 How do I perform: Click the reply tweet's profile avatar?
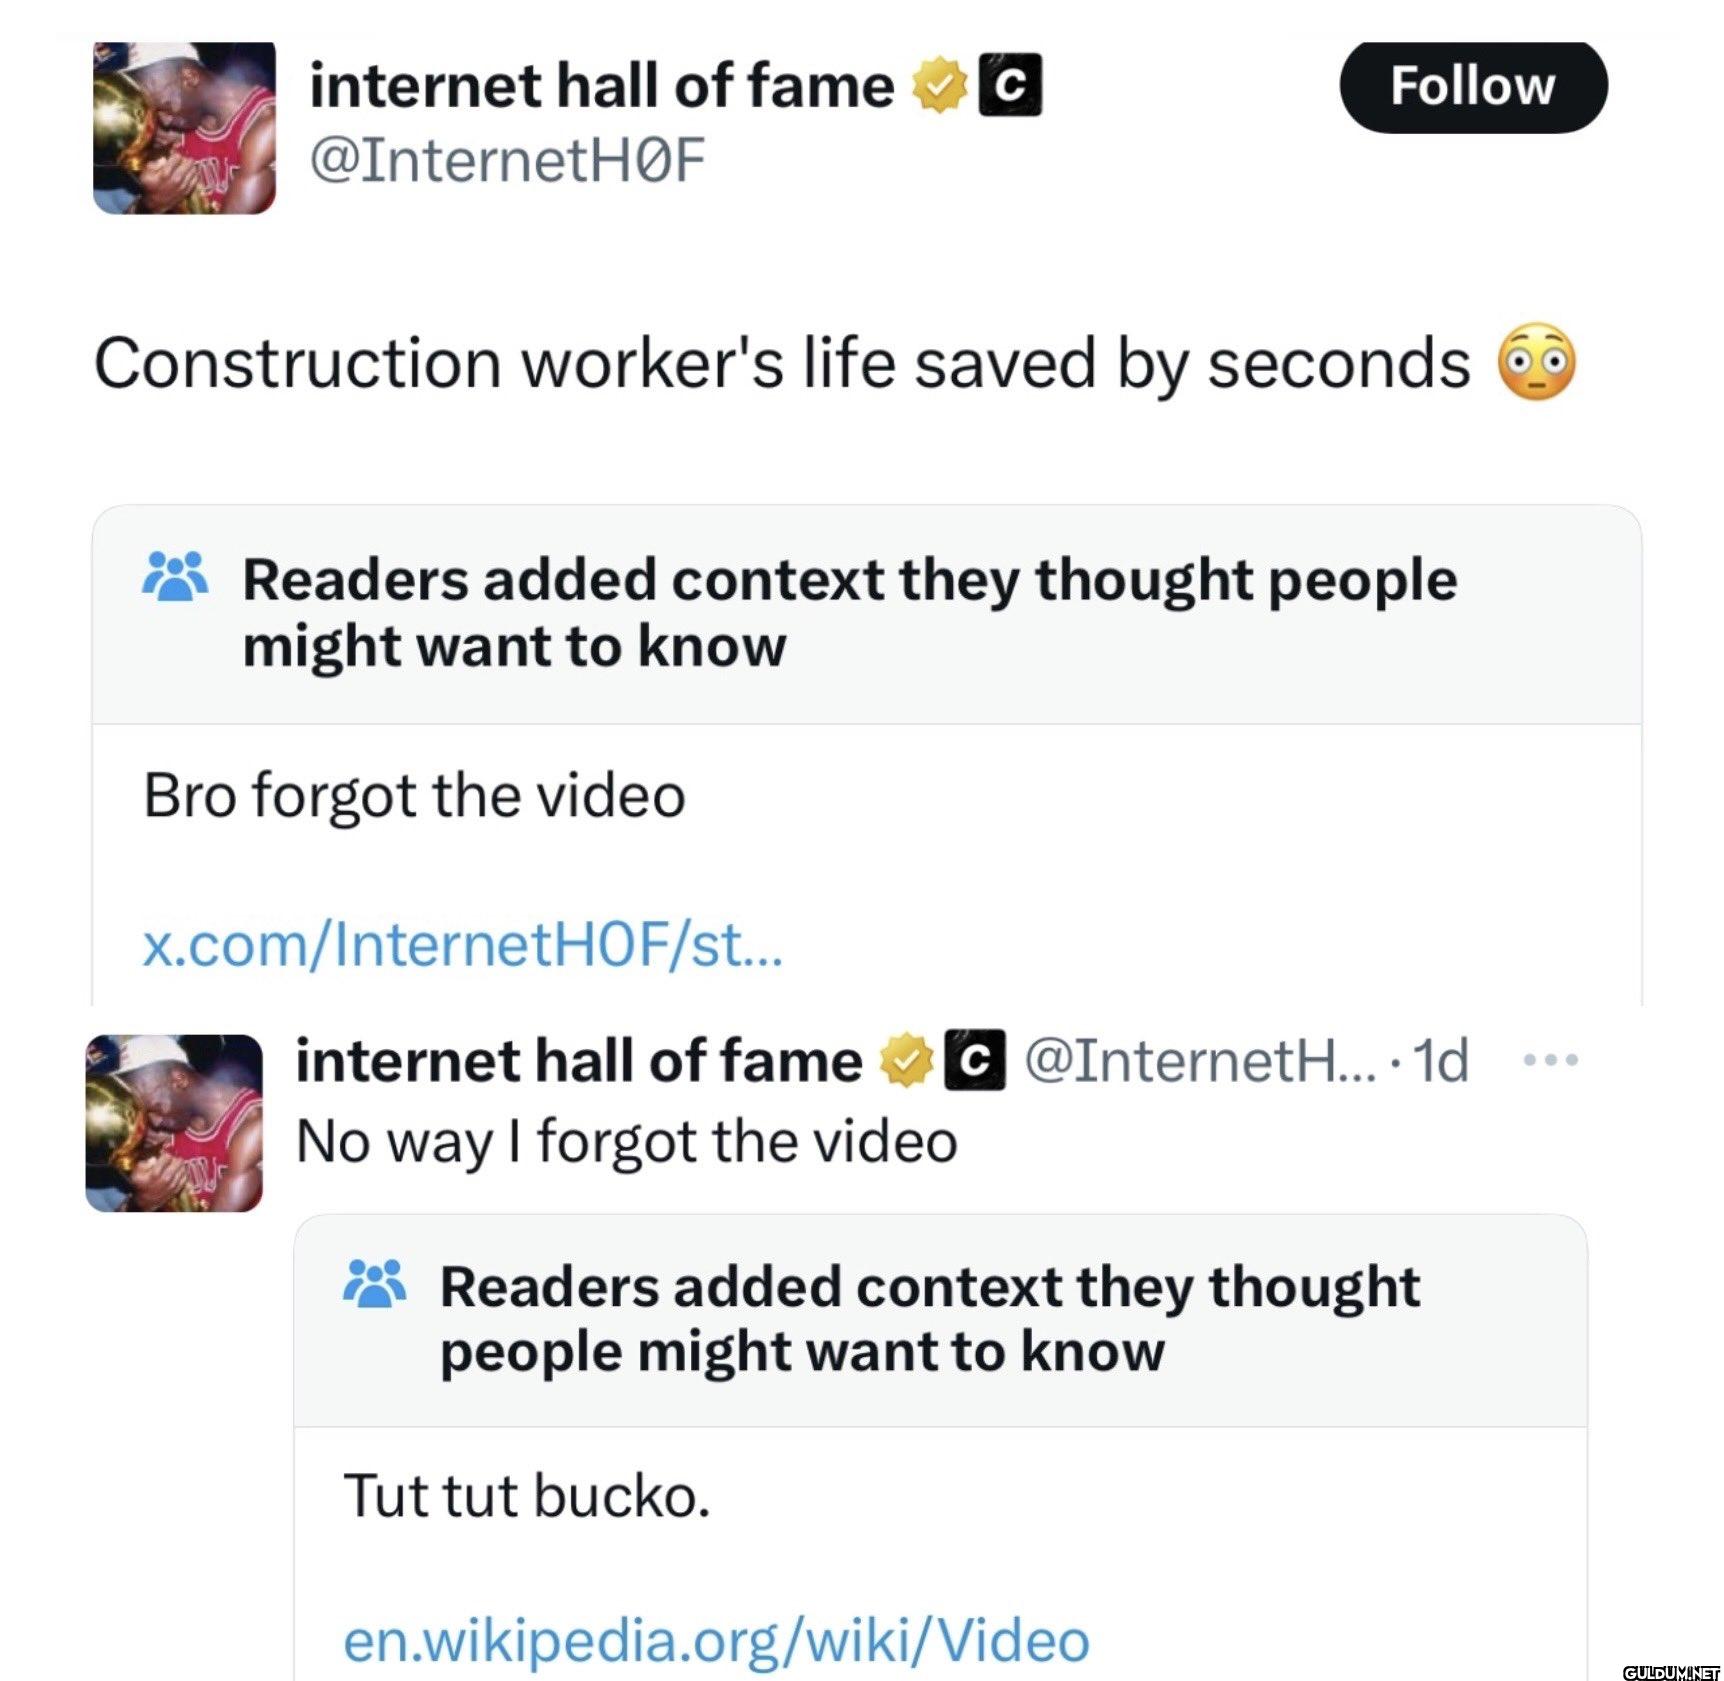(174, 1123)
